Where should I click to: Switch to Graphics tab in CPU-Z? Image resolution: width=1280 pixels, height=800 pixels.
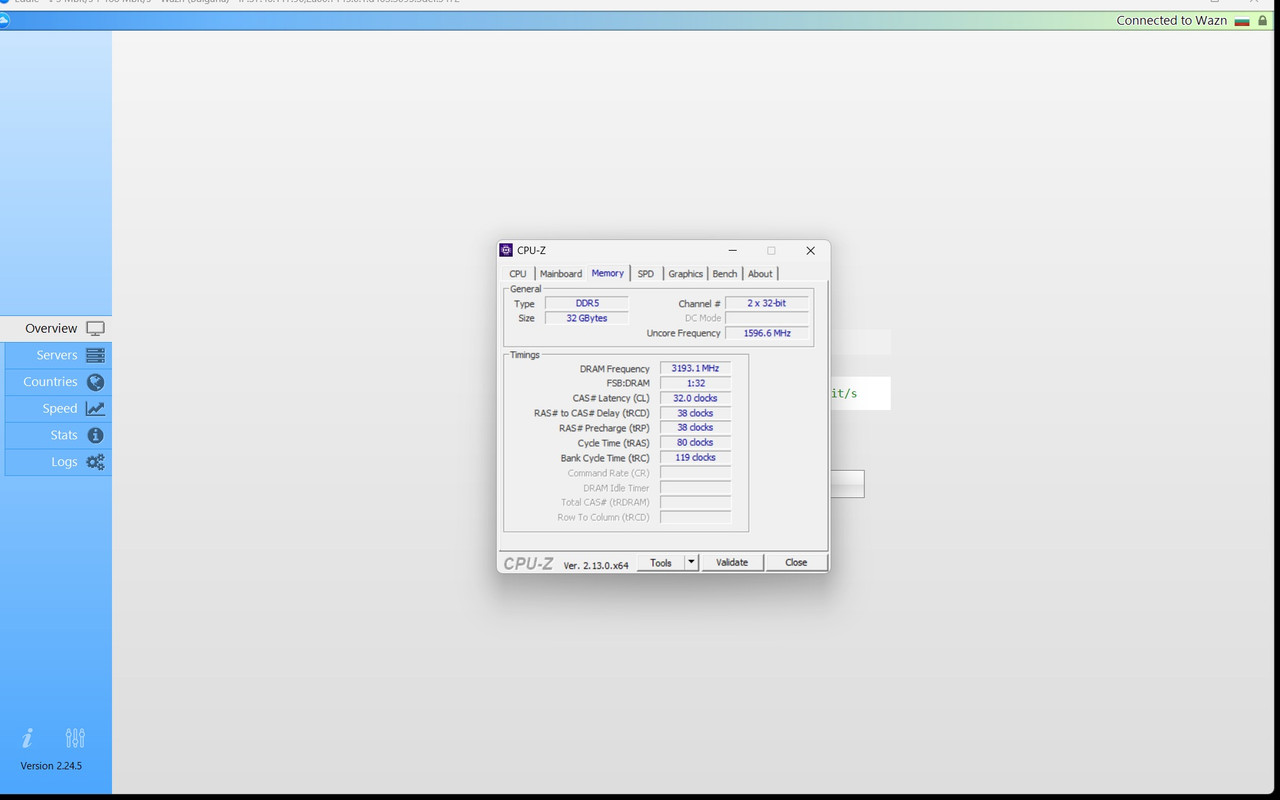tap(686, 274)
